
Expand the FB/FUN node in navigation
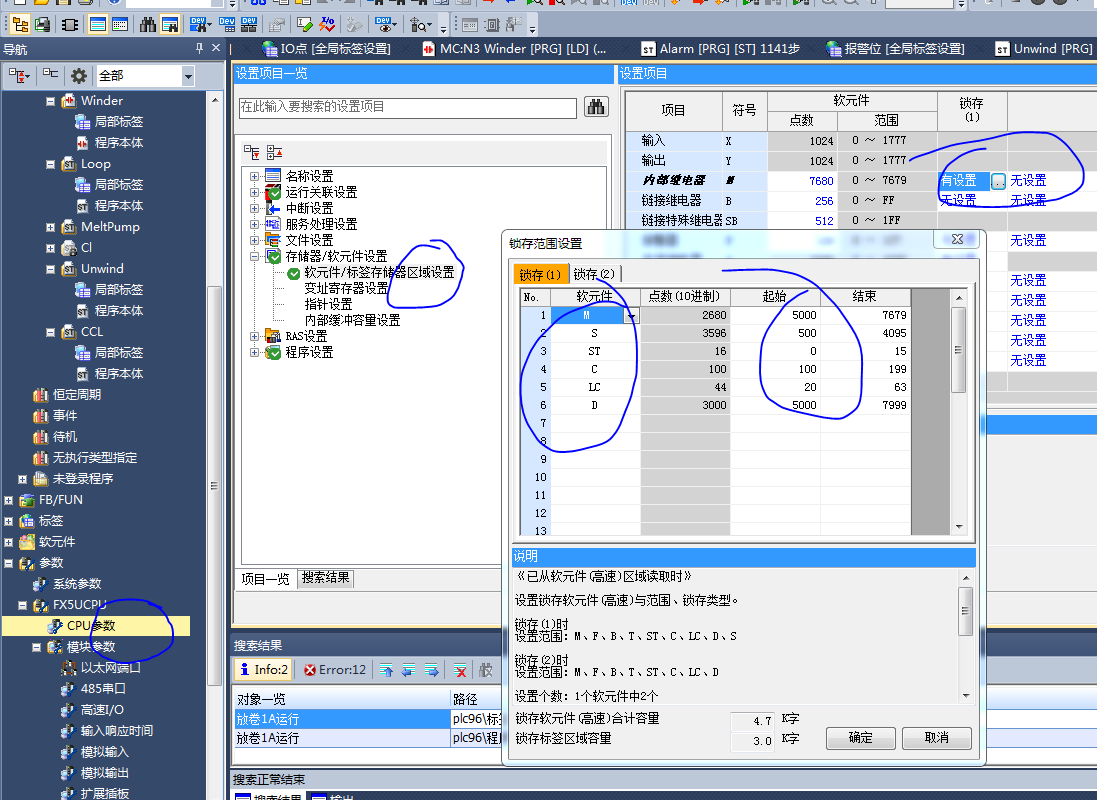[x=9, y=500]
